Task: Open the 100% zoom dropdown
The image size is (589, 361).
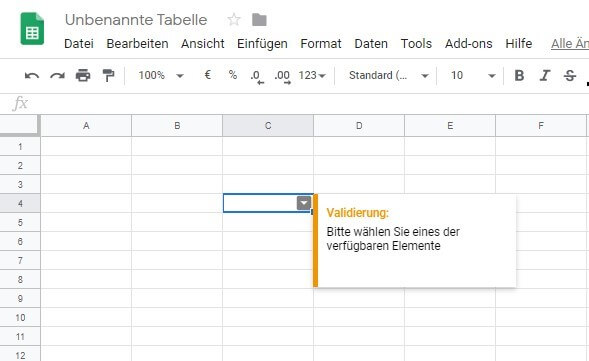Action: click(x=161, y=75)
